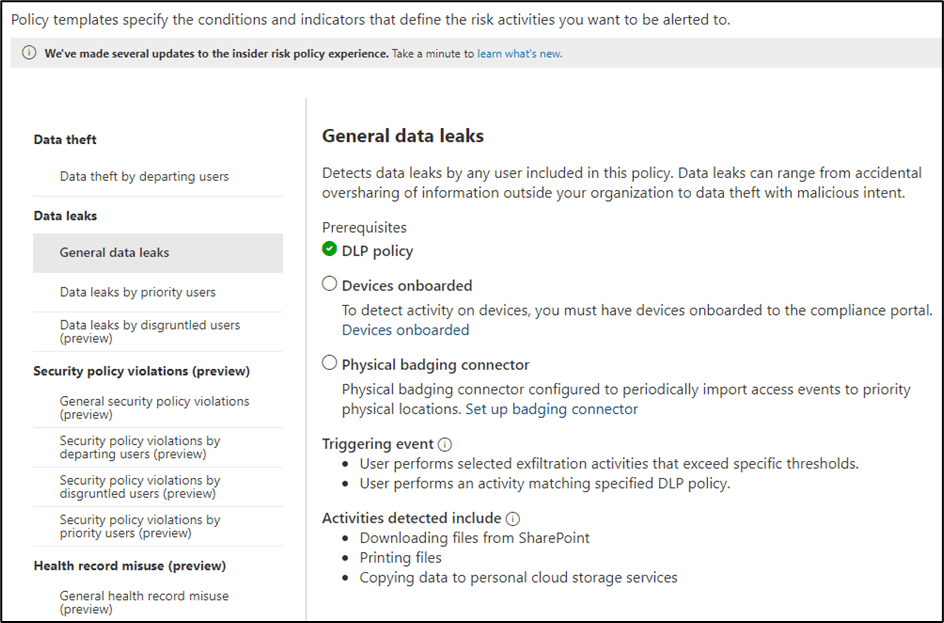
Task: Click the info icon in the update banner
Action: pyautogui.click(x=29, y=54)
